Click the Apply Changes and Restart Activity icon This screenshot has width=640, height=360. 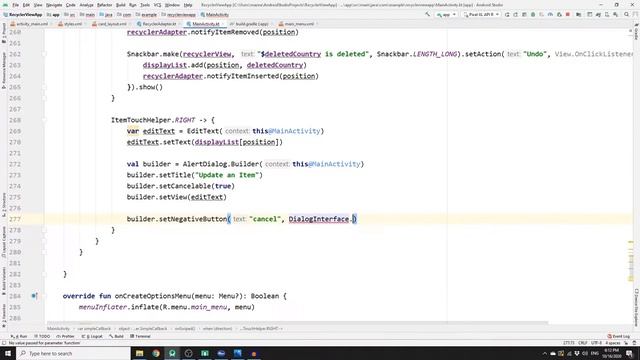(x=516, y=15)
